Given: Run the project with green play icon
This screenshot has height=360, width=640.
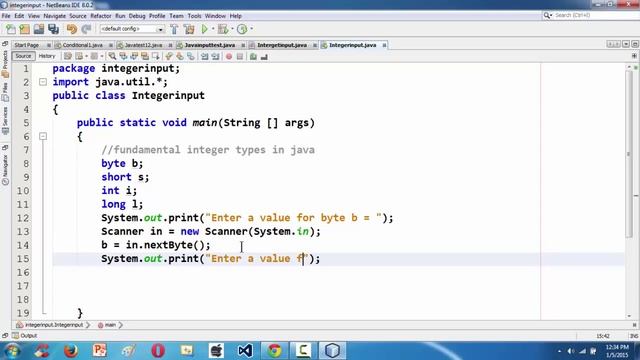Looking at the screenshot, I should point(204,29).
